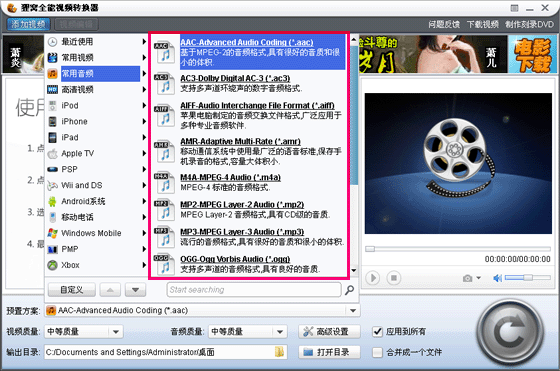Choose MP3-MPEG Layer-3 Audio (*.mp3)

(242, 232)
